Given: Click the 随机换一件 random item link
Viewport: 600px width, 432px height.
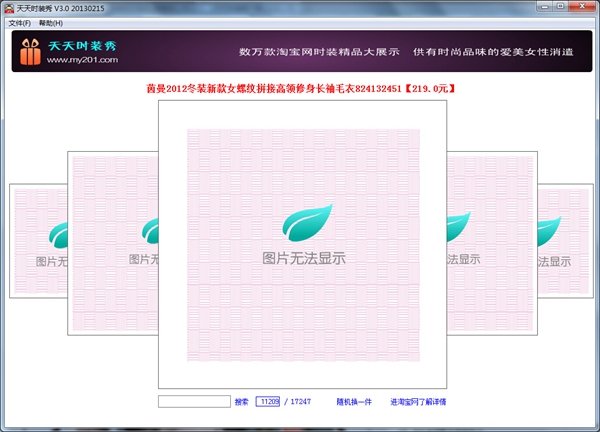Looking at the screenshot, I should point(354,402).
